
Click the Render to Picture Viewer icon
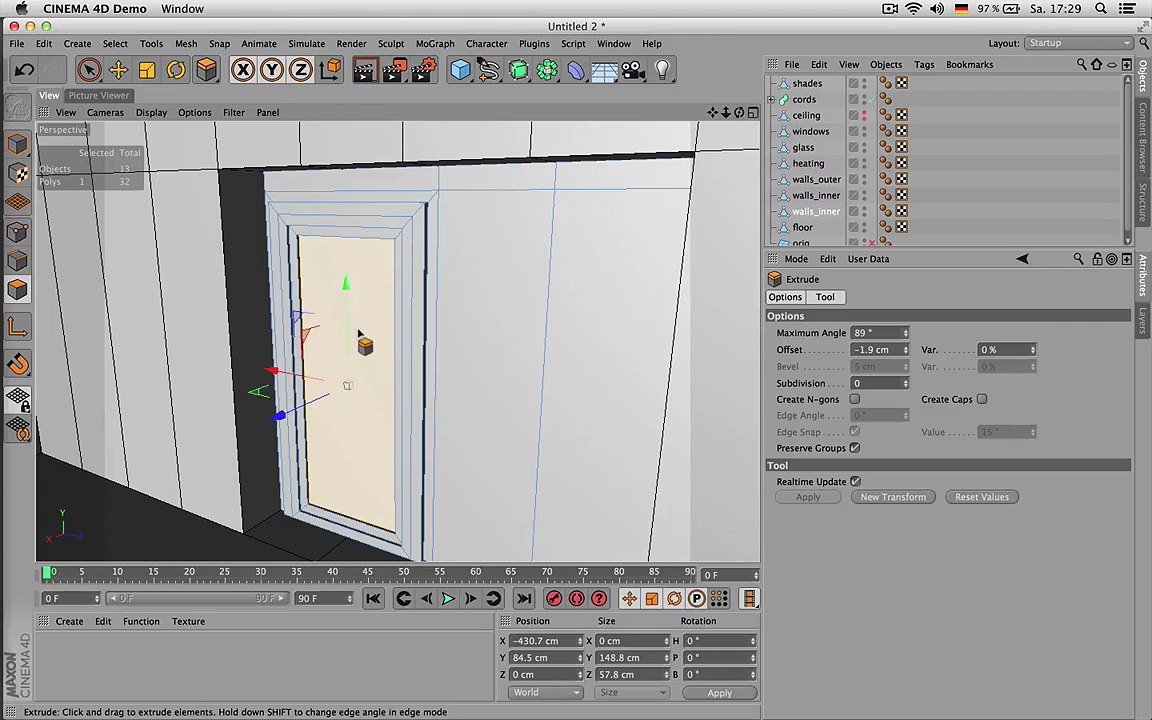point(395,70)
